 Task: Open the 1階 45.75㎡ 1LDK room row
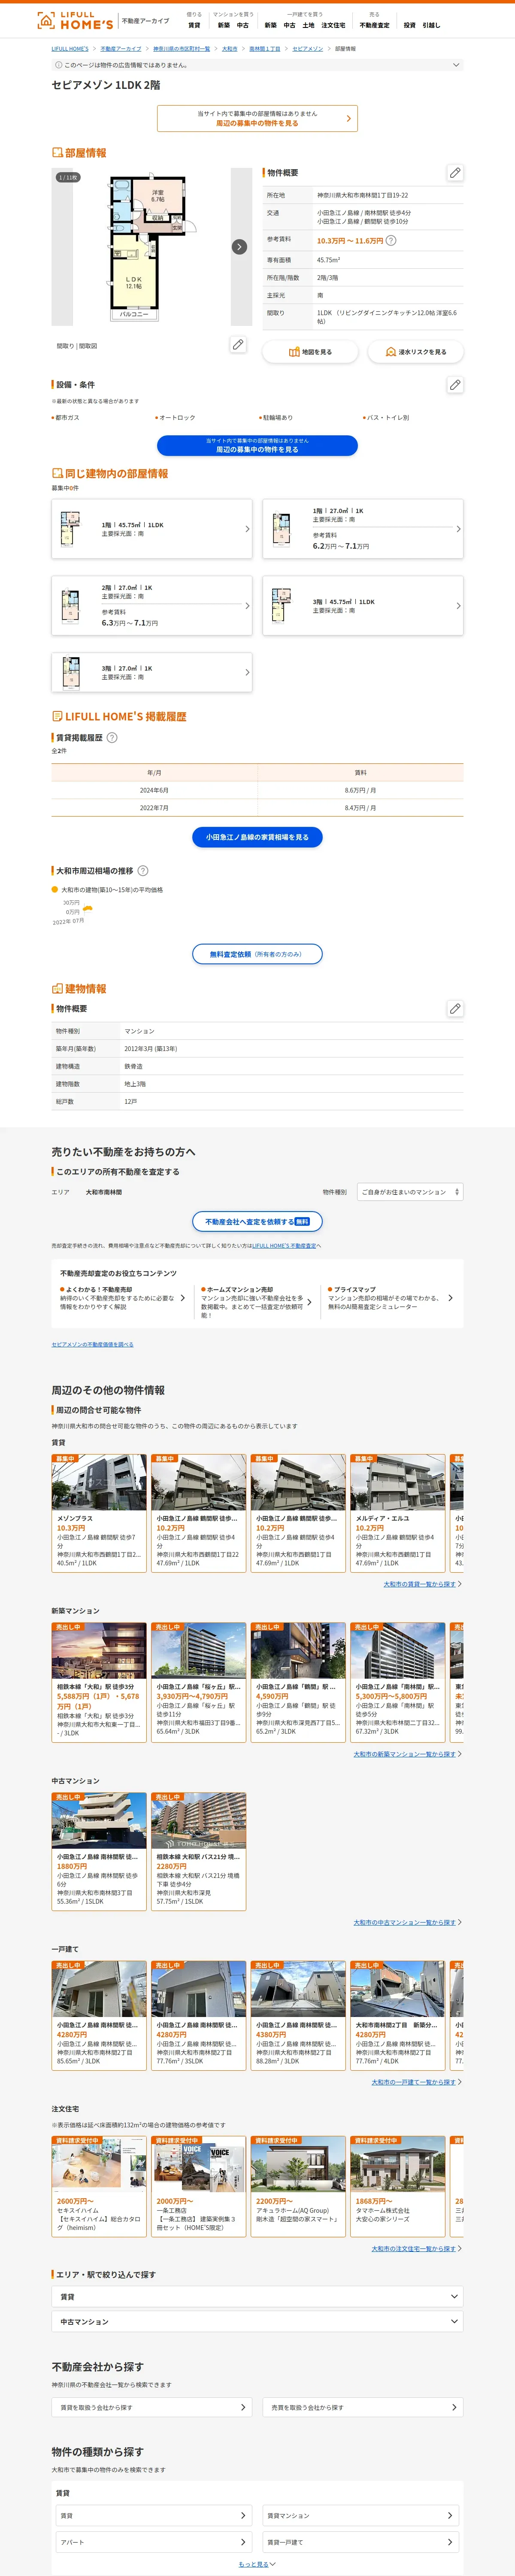pyautogui.click(x=152, y=529)
